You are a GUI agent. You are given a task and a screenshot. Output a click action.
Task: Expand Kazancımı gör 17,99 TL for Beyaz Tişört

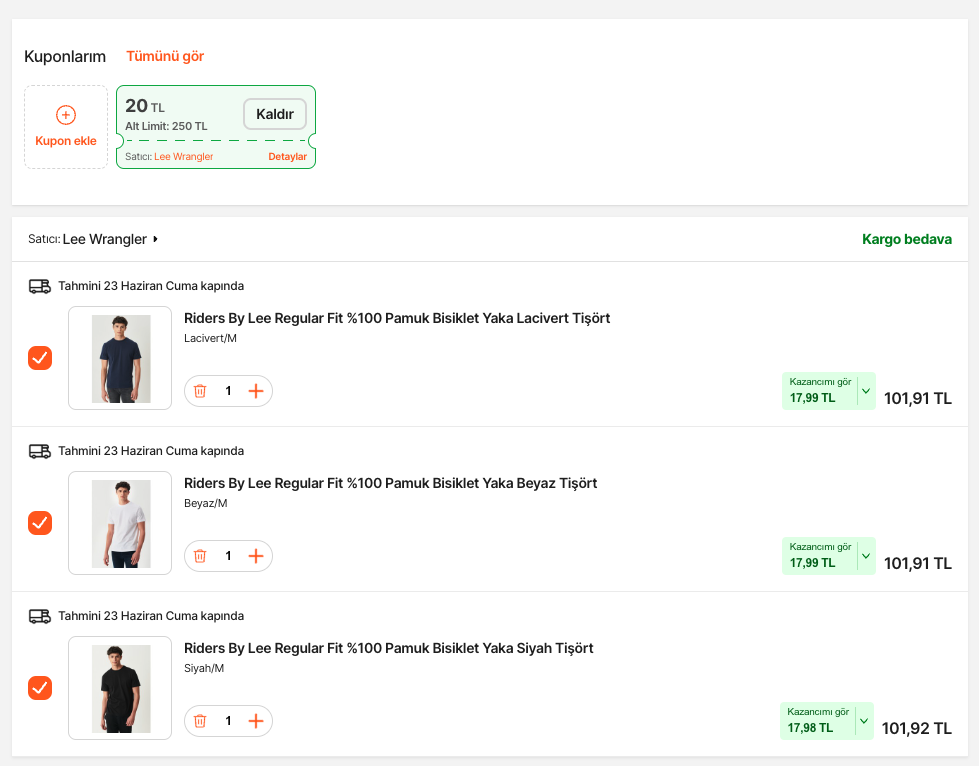click(x=829, y=556)
